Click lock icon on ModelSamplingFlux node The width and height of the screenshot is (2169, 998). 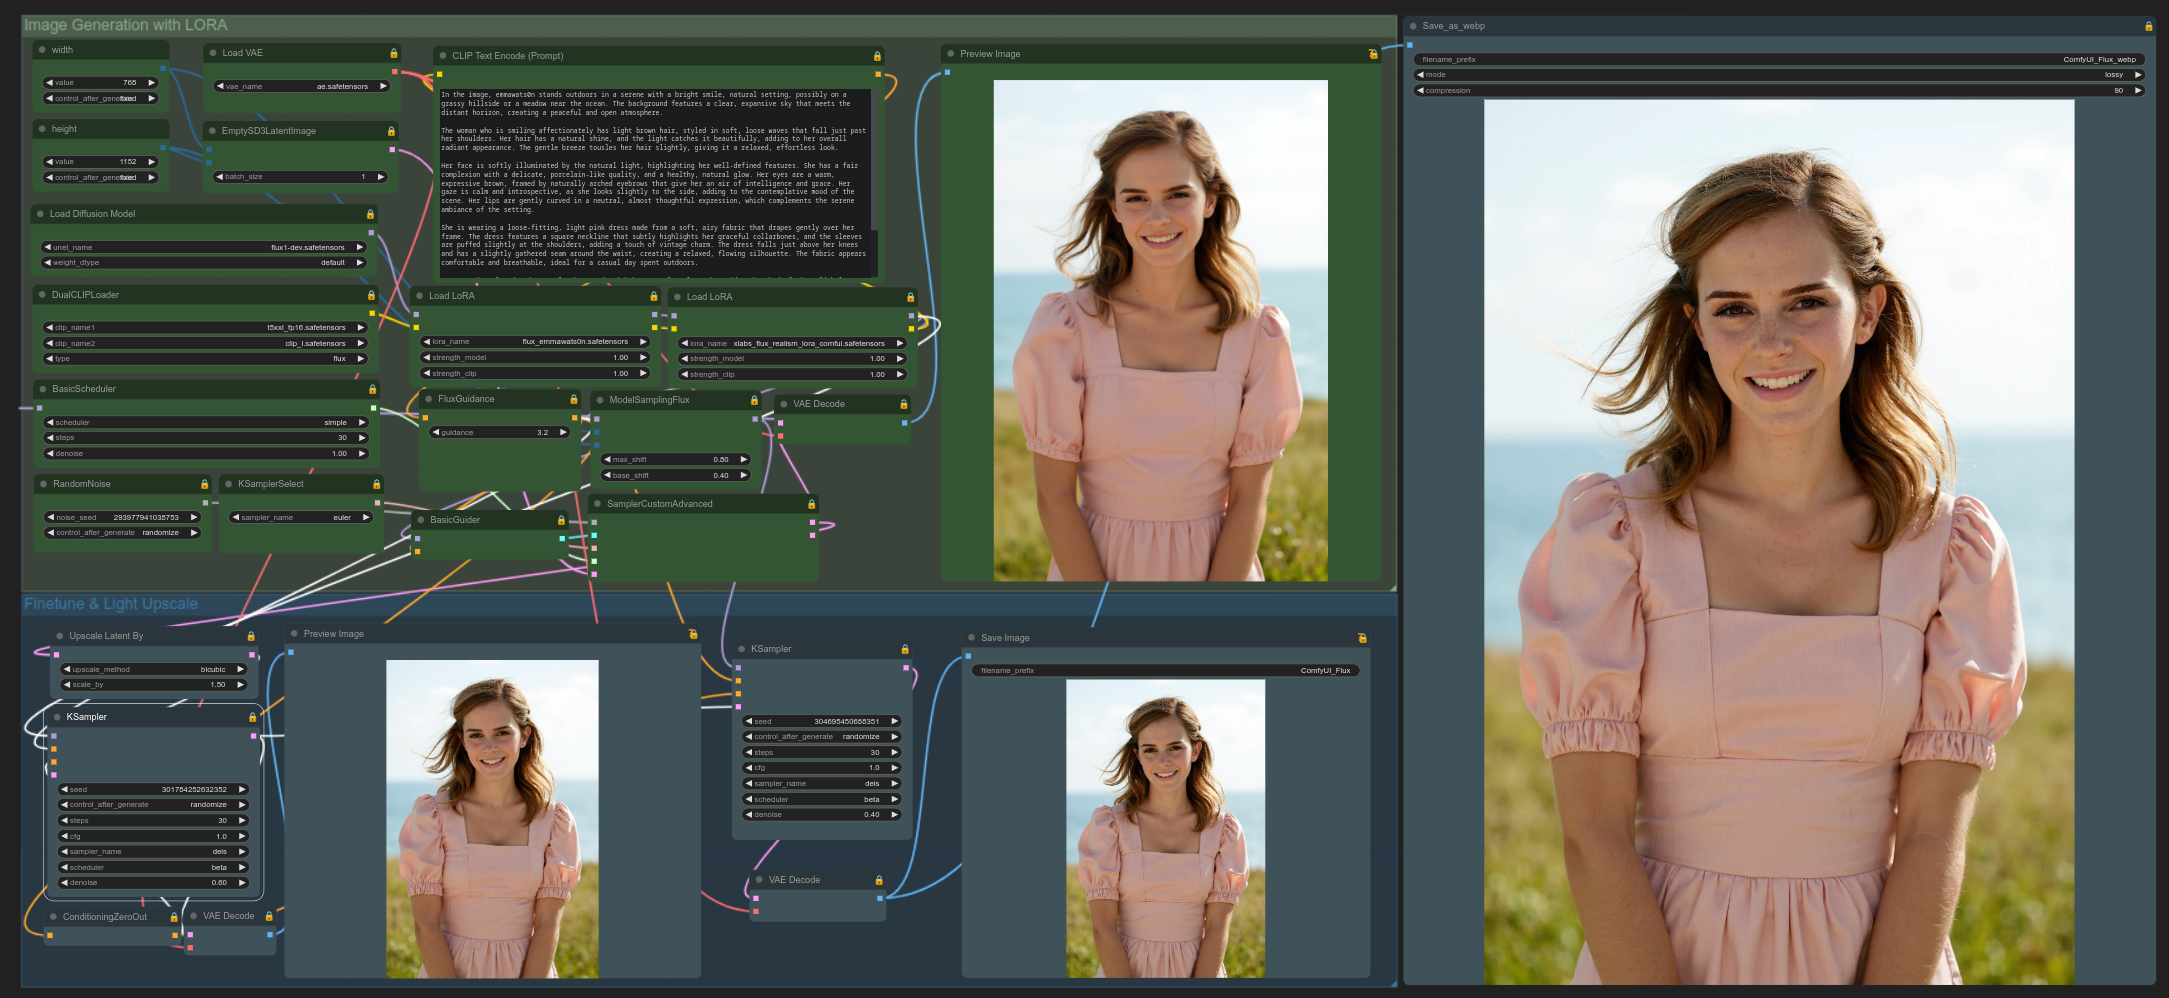coord(754,400)
